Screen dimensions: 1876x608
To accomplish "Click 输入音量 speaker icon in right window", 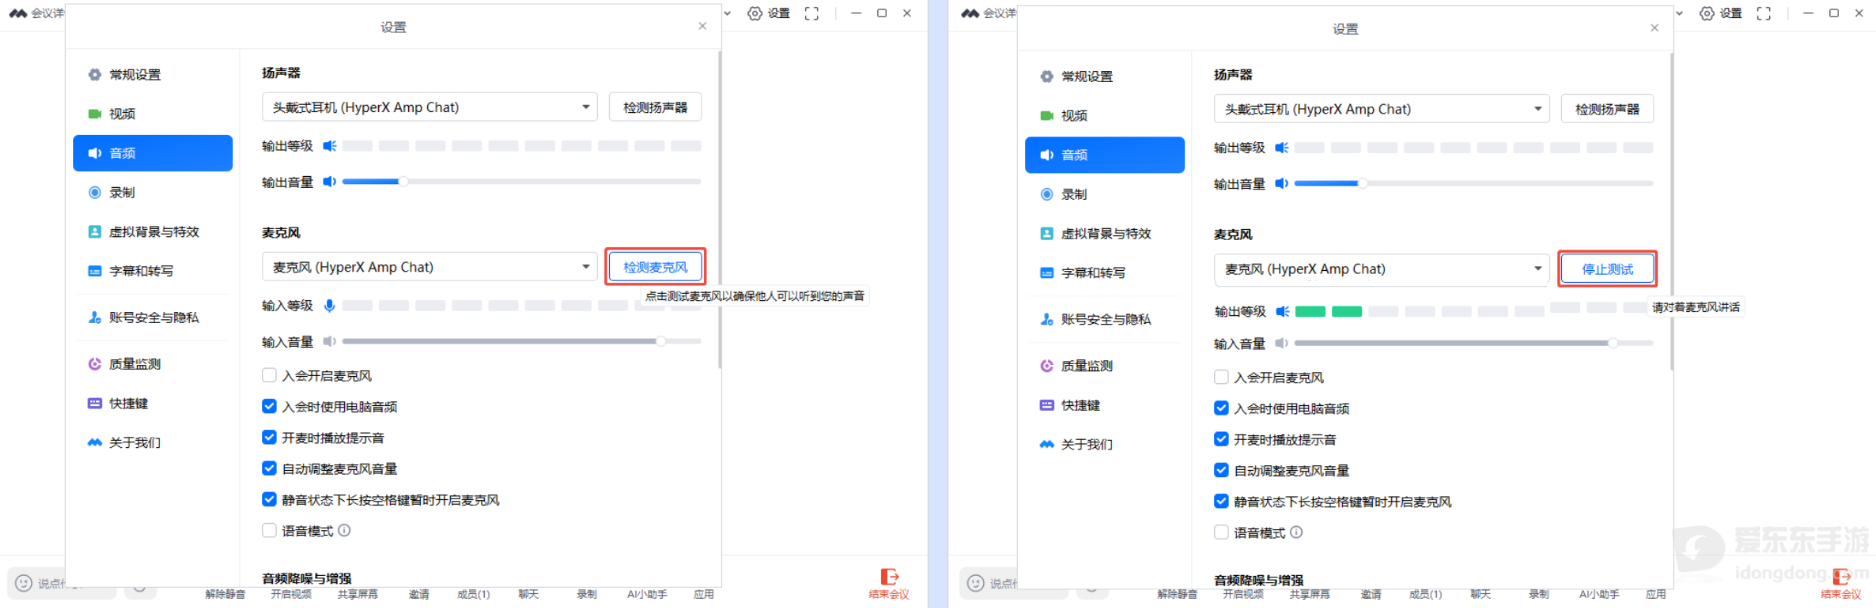I will 1281,344.
